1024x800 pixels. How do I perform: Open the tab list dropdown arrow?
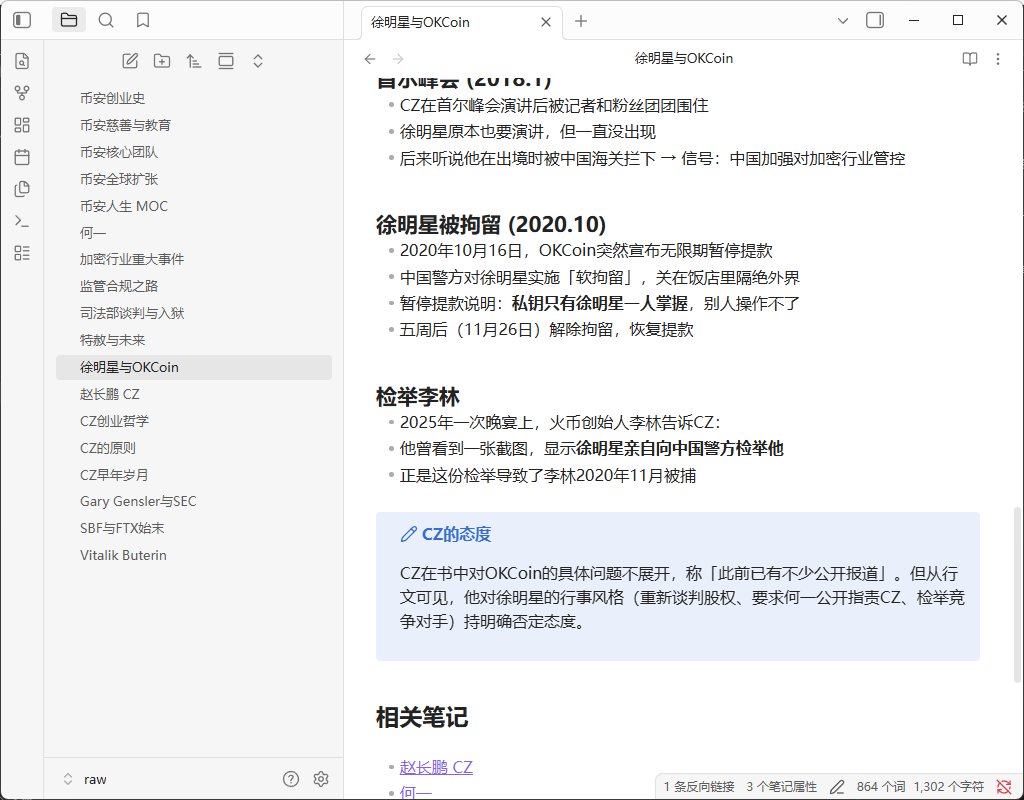pos(843,21)
